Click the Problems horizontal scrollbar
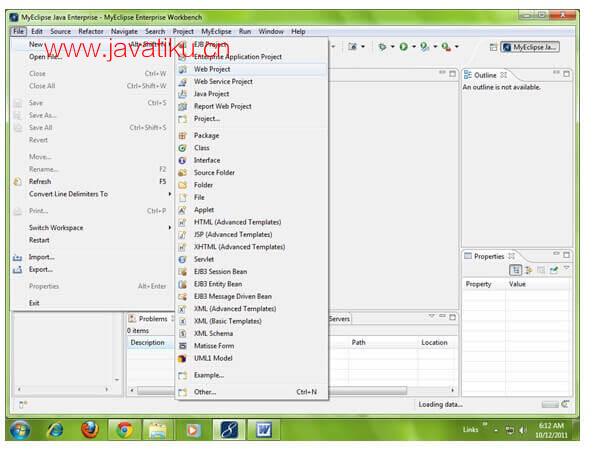Viewport: 614px width, 460px height. 291,390
